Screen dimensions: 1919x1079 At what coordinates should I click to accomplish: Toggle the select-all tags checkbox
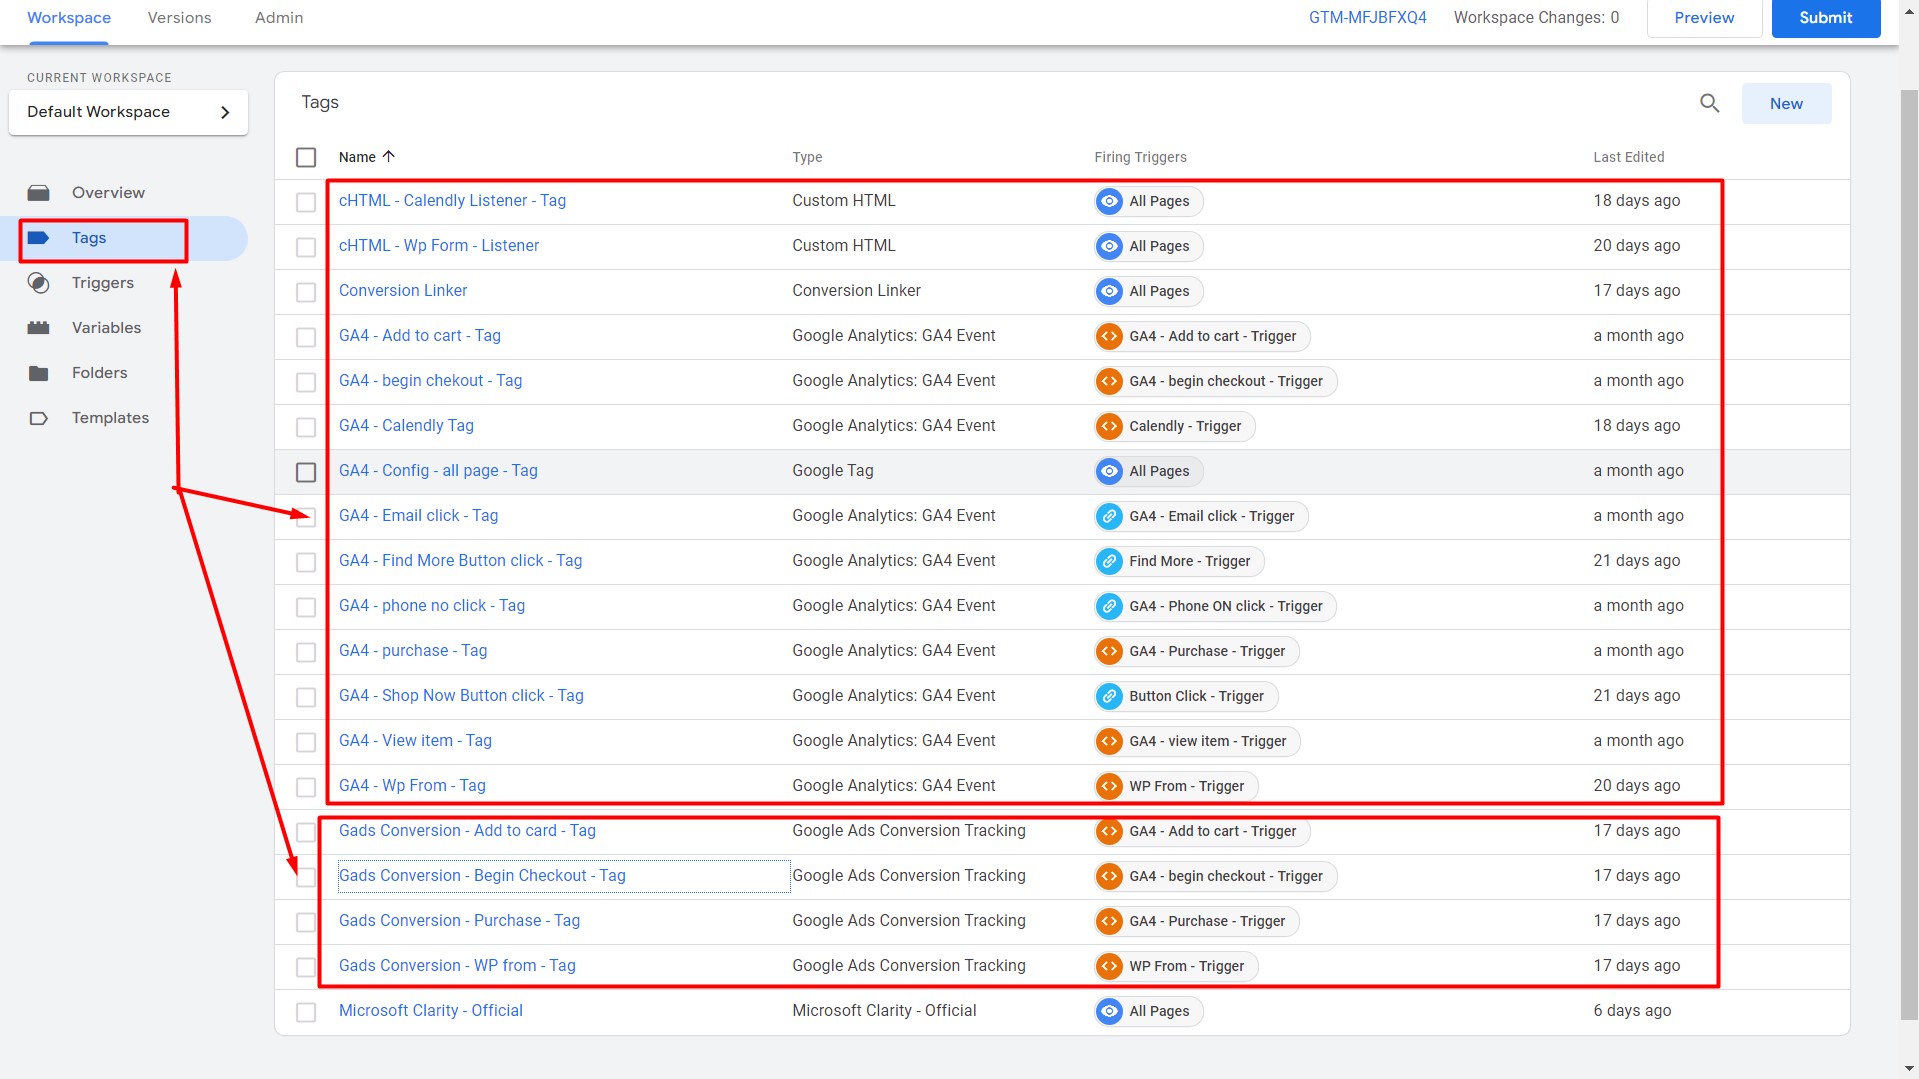click(x=306, y=157)
